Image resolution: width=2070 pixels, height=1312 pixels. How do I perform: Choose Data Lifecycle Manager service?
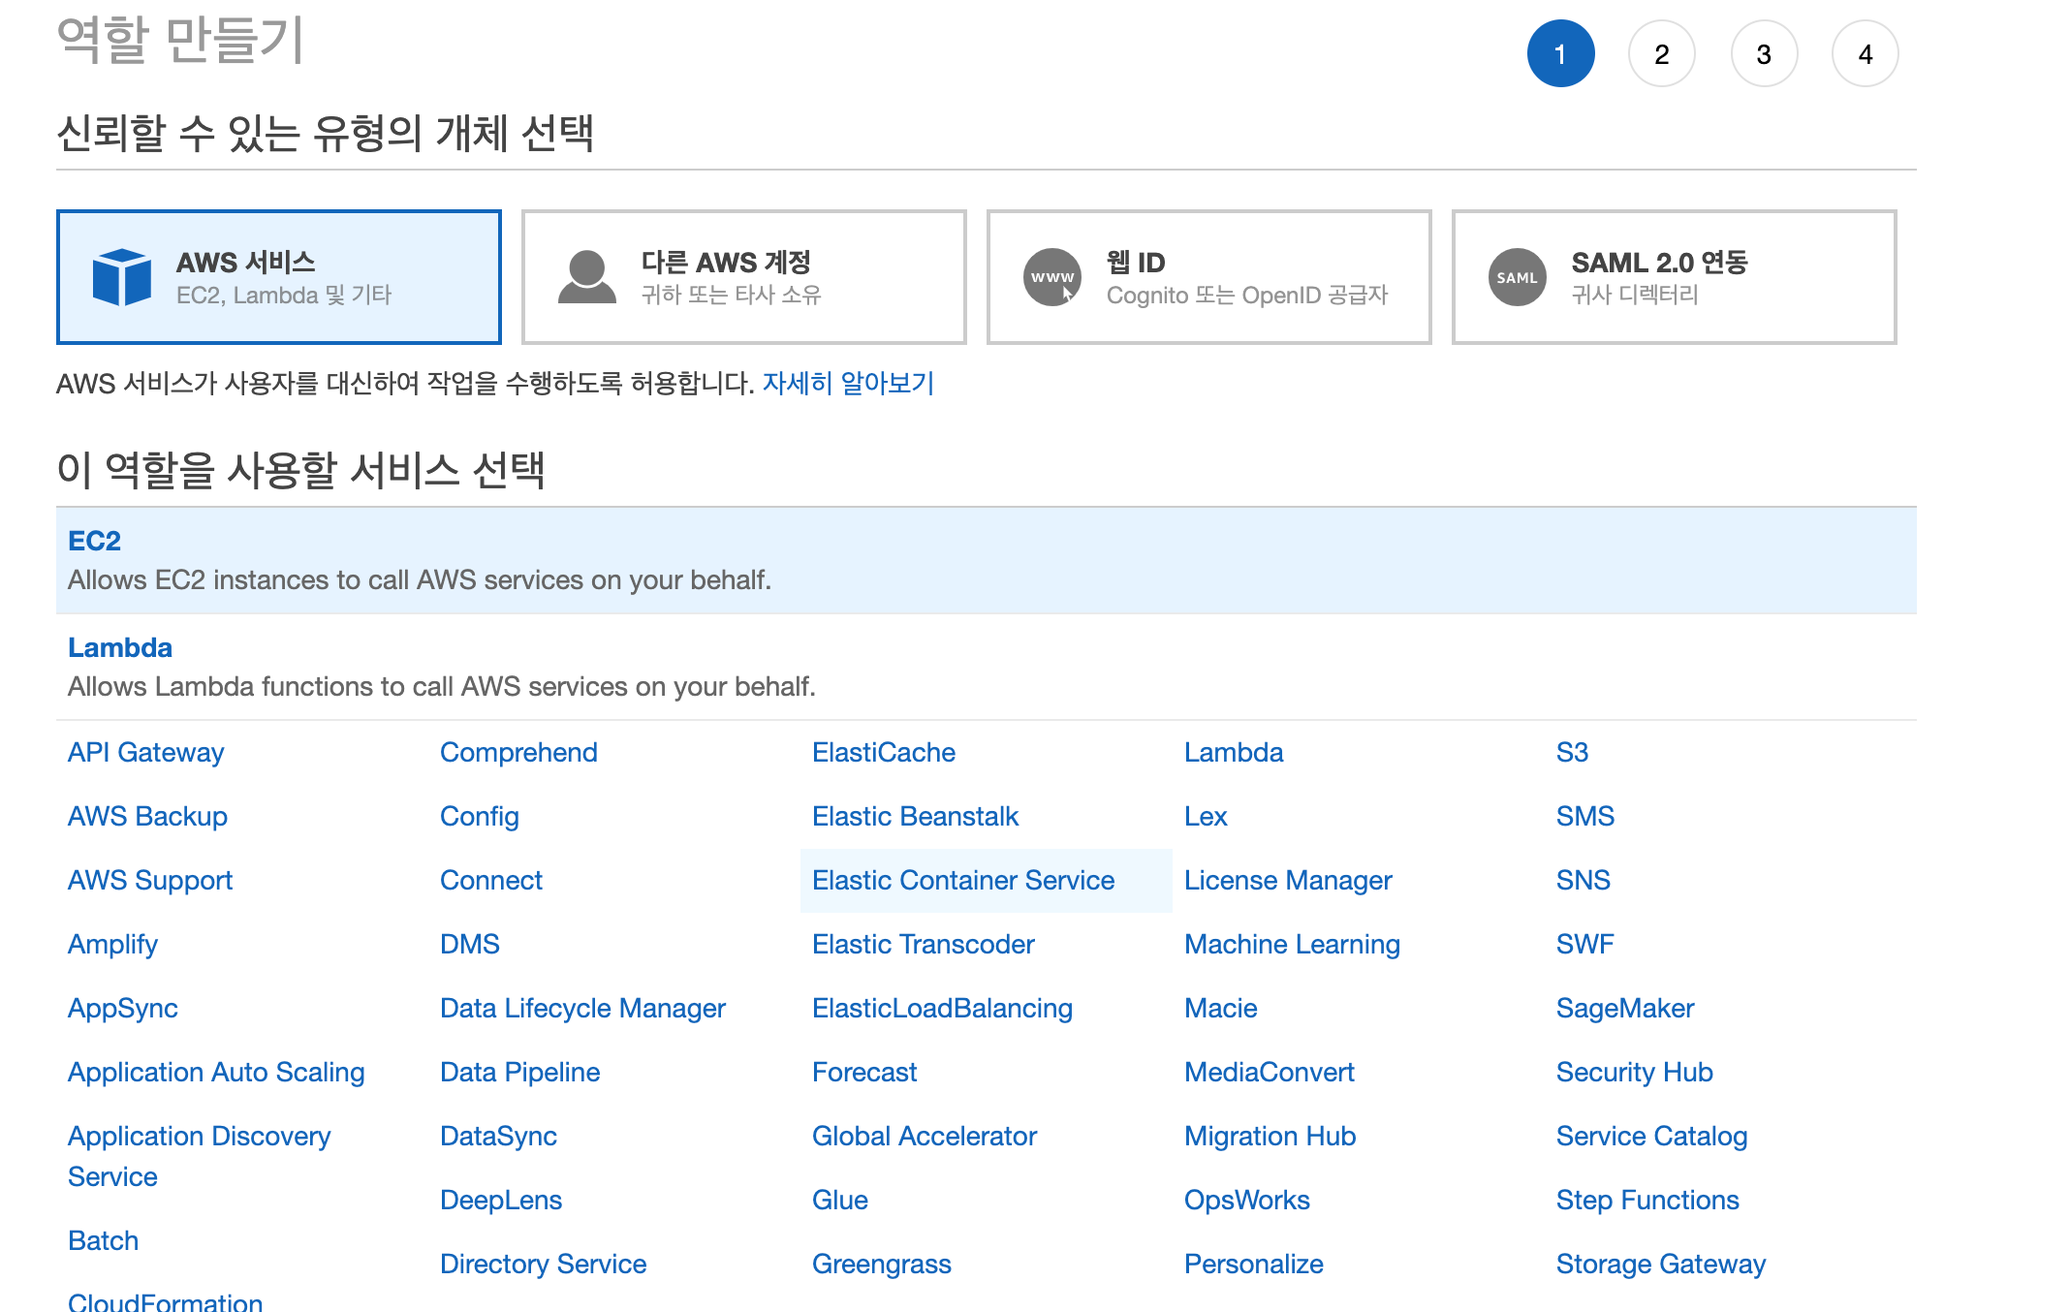click(x=582, y=1009)
